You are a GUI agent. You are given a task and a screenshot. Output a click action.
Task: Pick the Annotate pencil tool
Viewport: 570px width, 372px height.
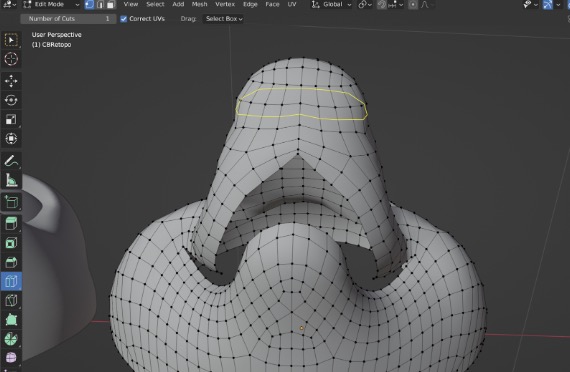pos(11,161)
